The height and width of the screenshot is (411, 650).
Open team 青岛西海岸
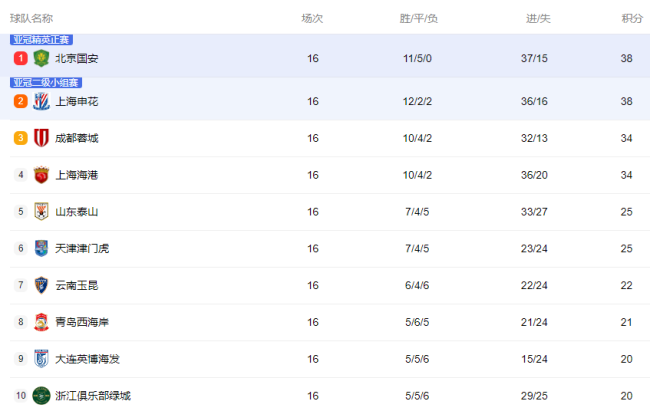pos(82,322)
